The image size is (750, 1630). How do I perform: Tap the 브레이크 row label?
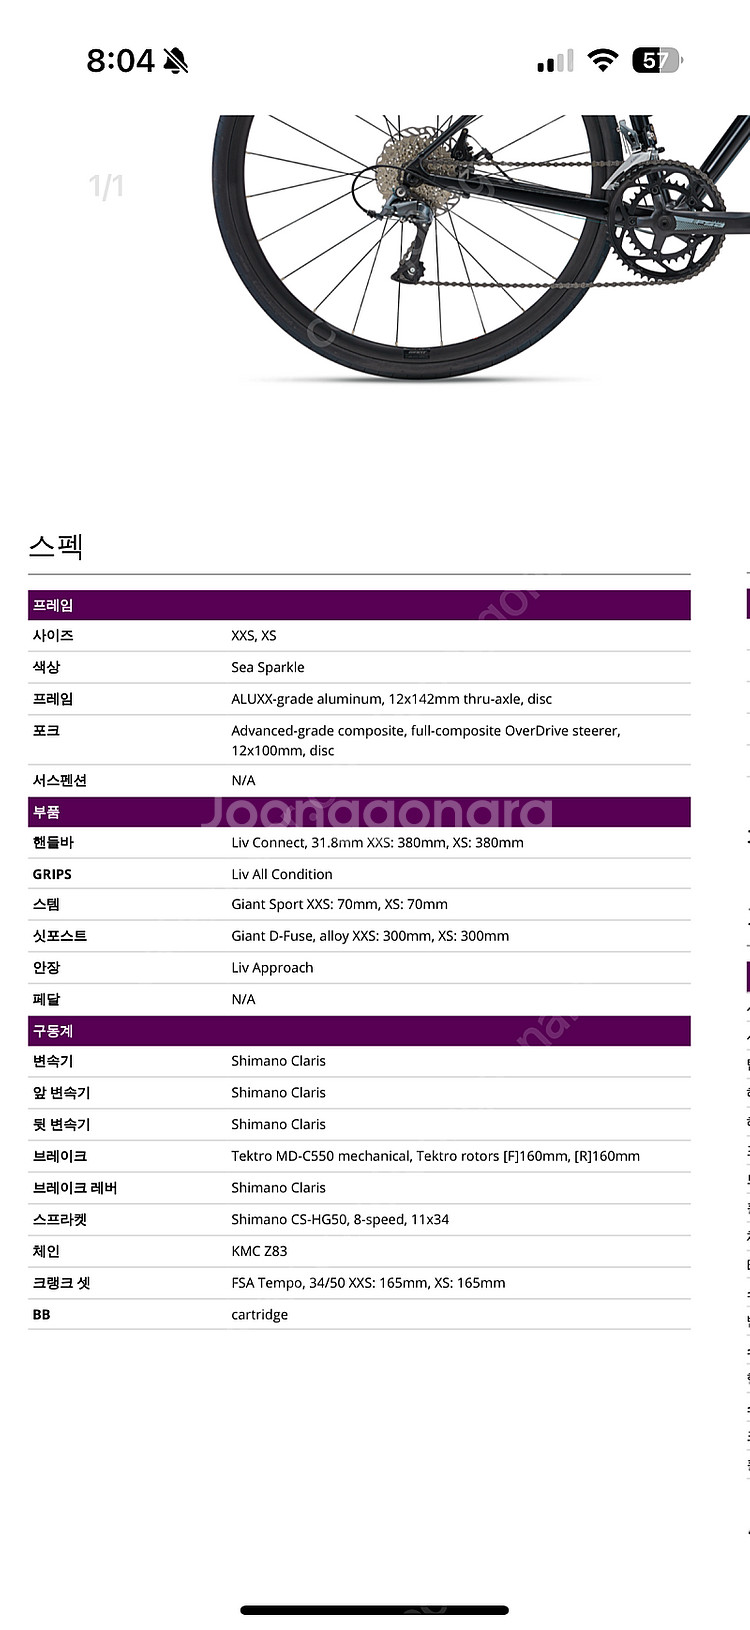60,1156
